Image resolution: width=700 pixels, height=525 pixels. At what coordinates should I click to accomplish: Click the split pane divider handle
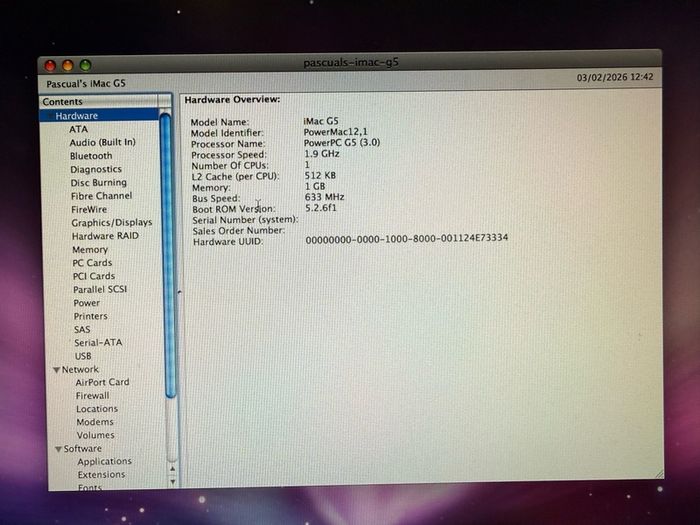point(179,292)
